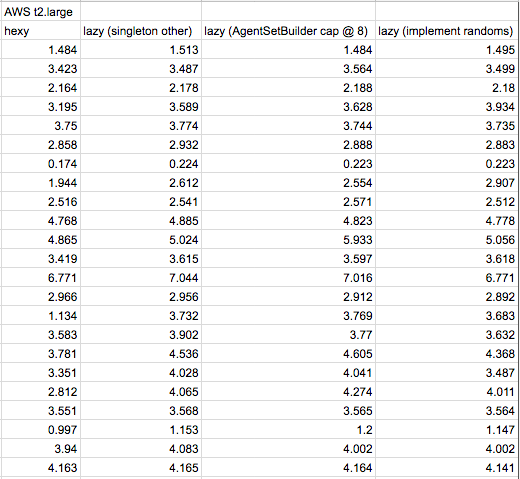
Task: Select the cell showing 4.083
Action: coord(141,449)
